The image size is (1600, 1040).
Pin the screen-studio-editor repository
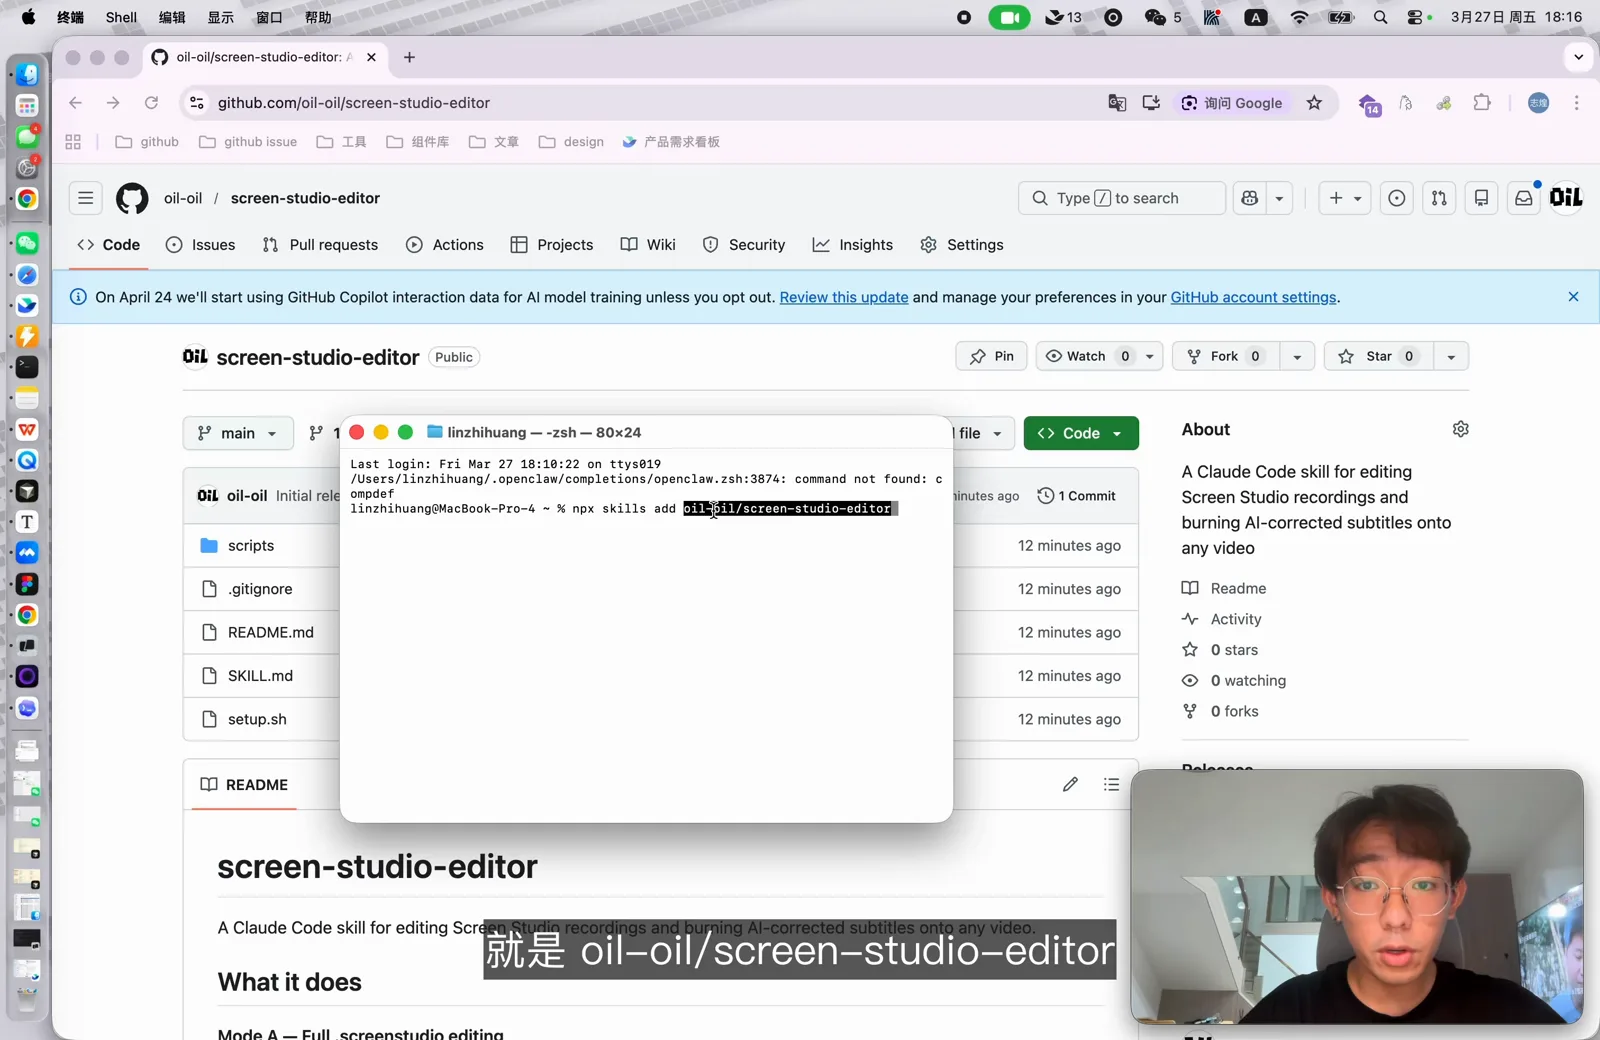pos(991,356)
